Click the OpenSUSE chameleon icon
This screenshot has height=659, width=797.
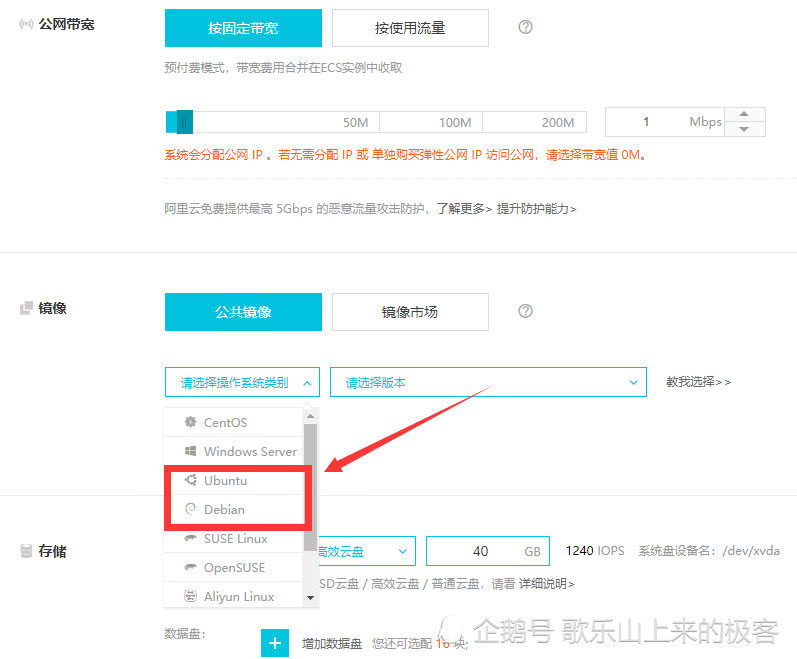[x=190, y=567]
